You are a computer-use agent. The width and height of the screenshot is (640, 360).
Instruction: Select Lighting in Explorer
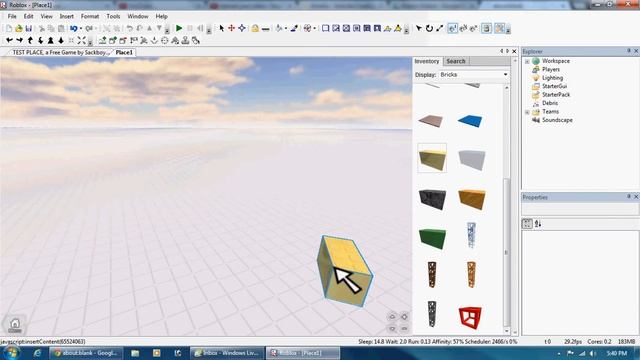pos(552,78)
